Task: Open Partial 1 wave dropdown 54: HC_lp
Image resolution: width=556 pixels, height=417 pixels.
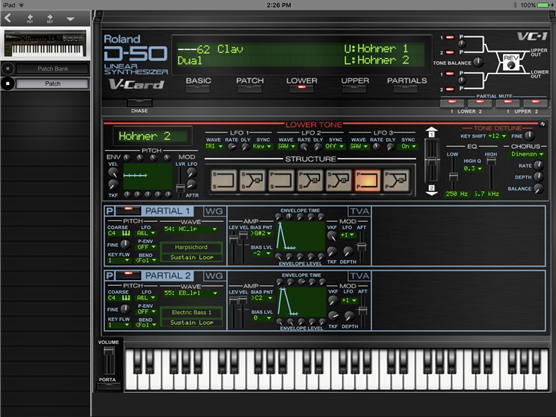Action: pos(190,229)
